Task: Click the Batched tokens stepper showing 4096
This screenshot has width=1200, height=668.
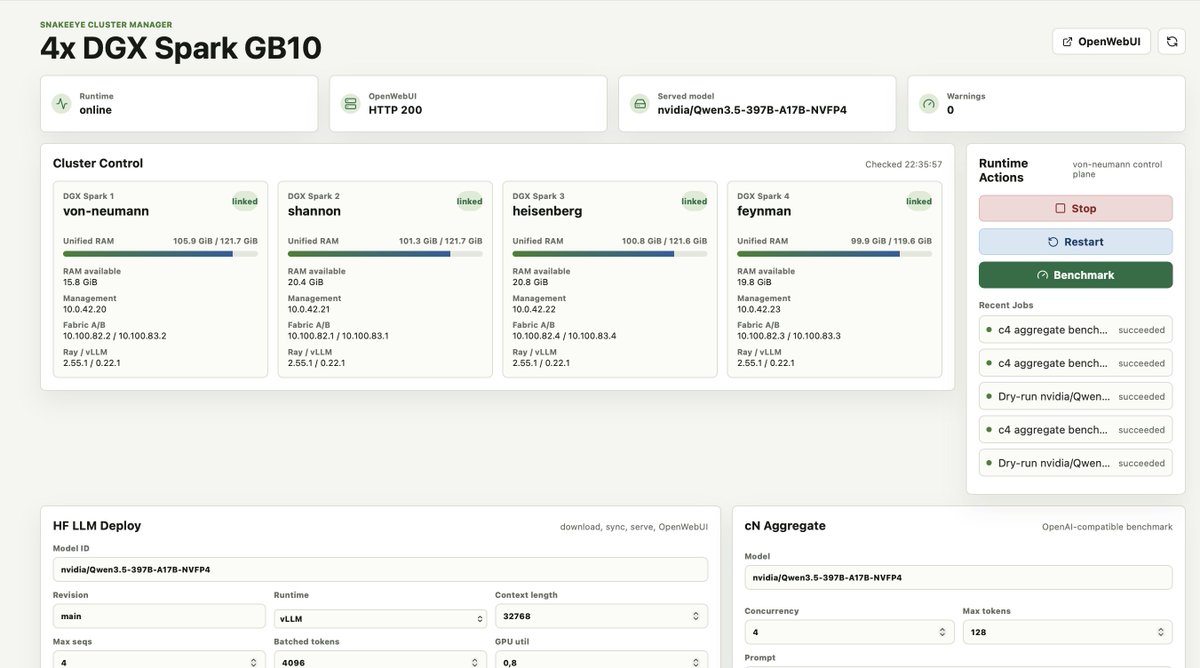Action: click(380, 660)
